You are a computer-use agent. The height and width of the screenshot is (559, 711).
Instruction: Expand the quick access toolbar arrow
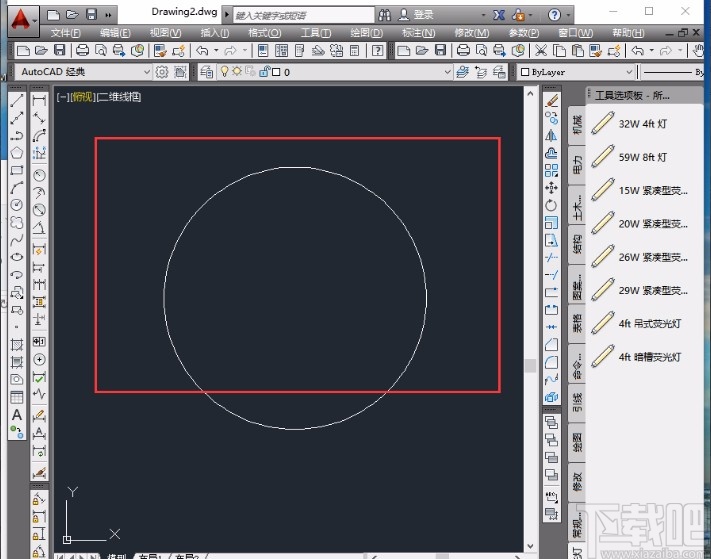pos(109,15)
